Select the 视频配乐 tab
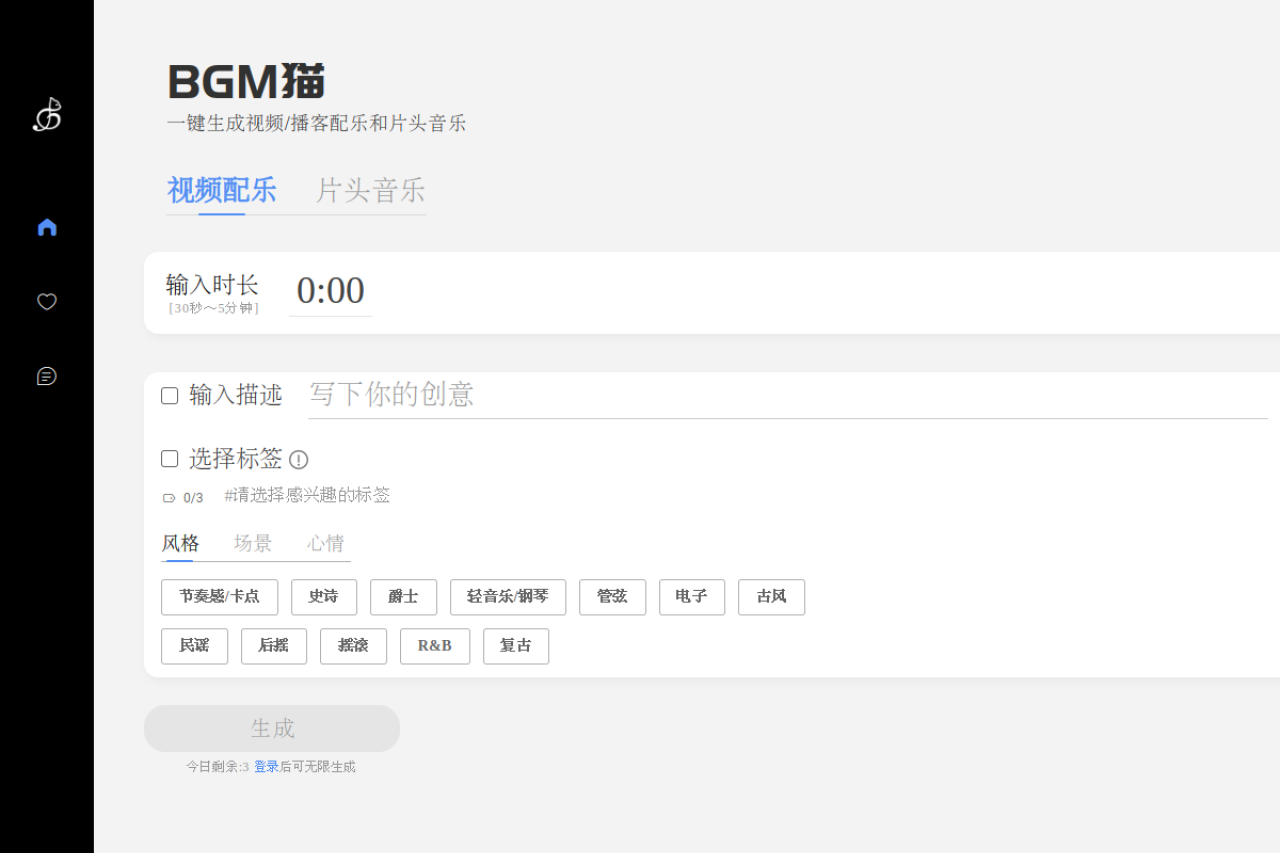The image size is (1280, 853). tap(221, 190)
